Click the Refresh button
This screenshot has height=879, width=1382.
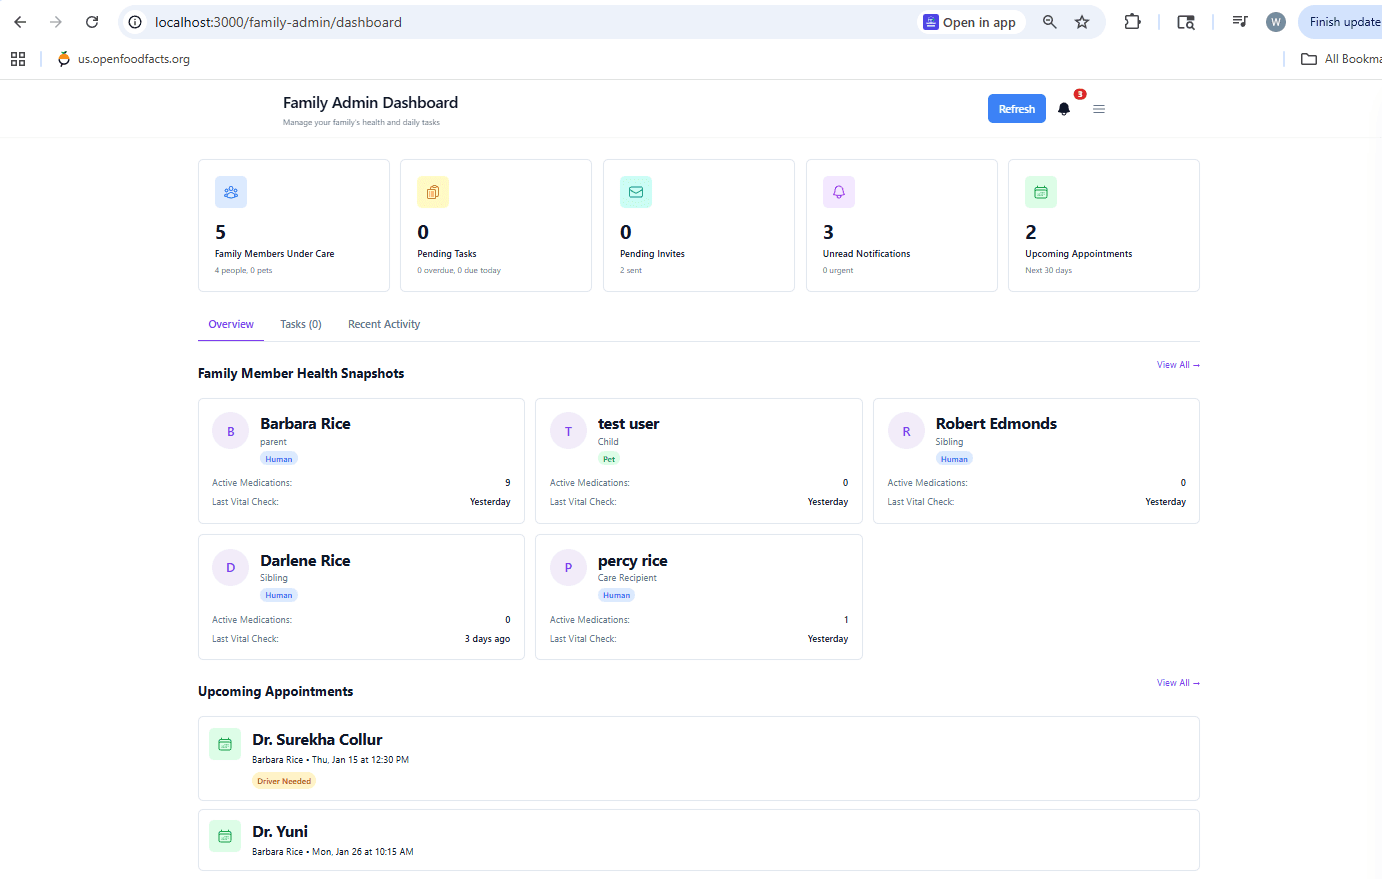1016,108
